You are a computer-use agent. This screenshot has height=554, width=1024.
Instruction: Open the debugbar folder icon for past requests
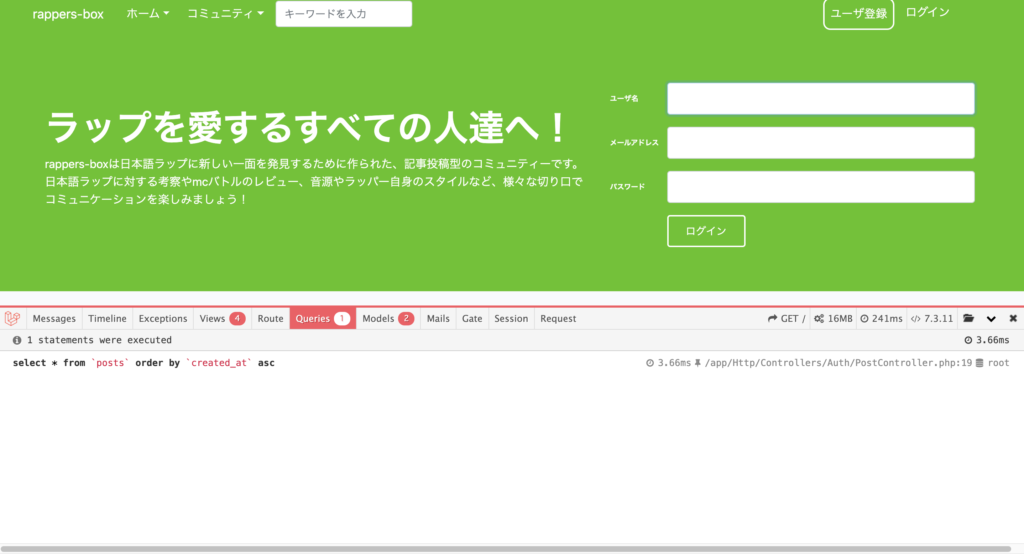click(968, 318)
